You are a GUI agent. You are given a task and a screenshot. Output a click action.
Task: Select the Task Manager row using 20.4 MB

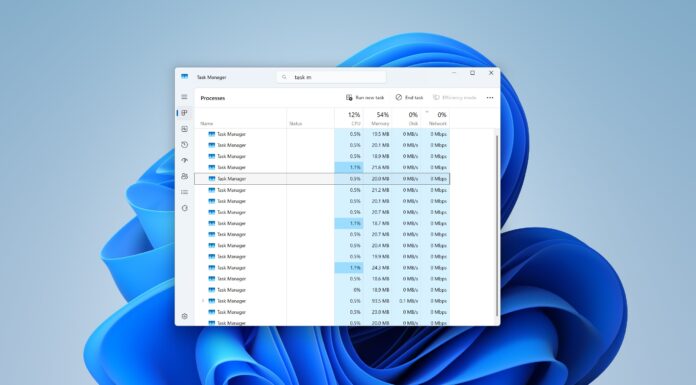tap(322, 246)
